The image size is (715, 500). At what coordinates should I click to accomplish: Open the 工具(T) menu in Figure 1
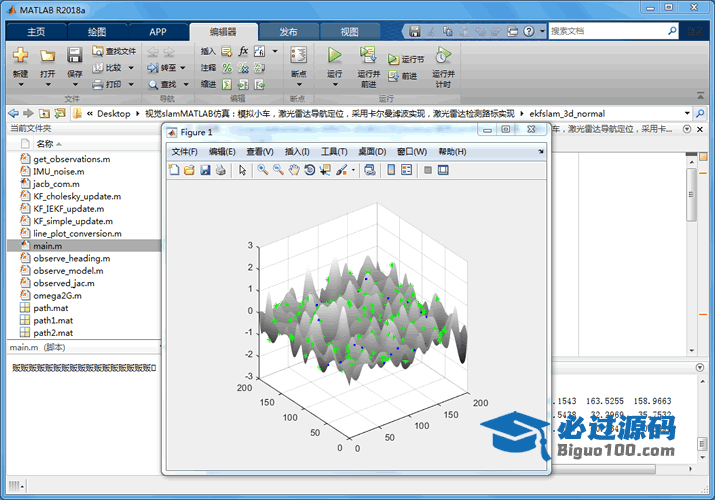tap(334, 151)
